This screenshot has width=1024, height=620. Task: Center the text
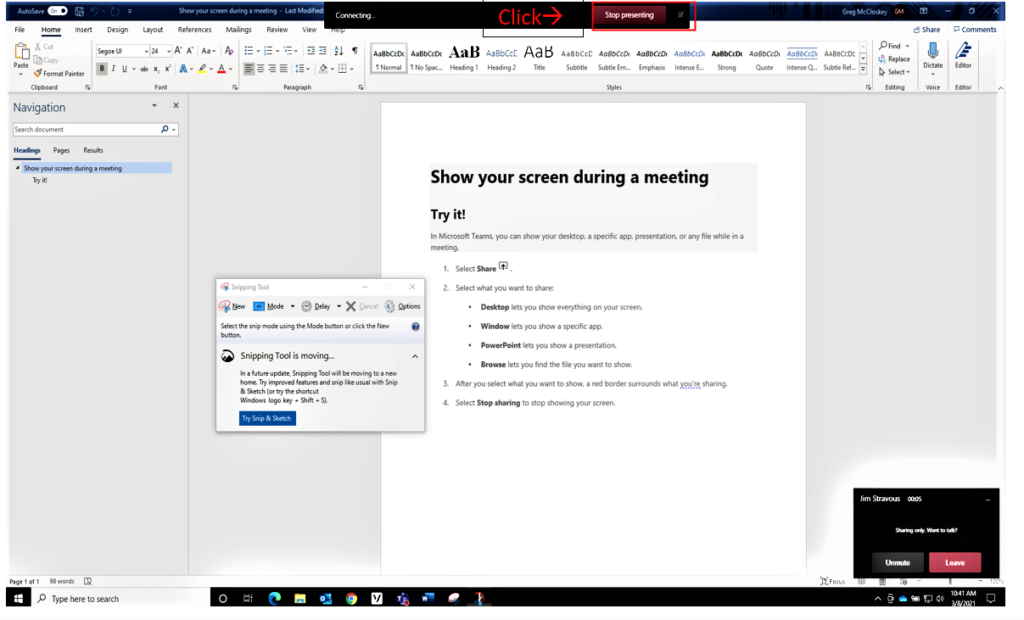261,69
